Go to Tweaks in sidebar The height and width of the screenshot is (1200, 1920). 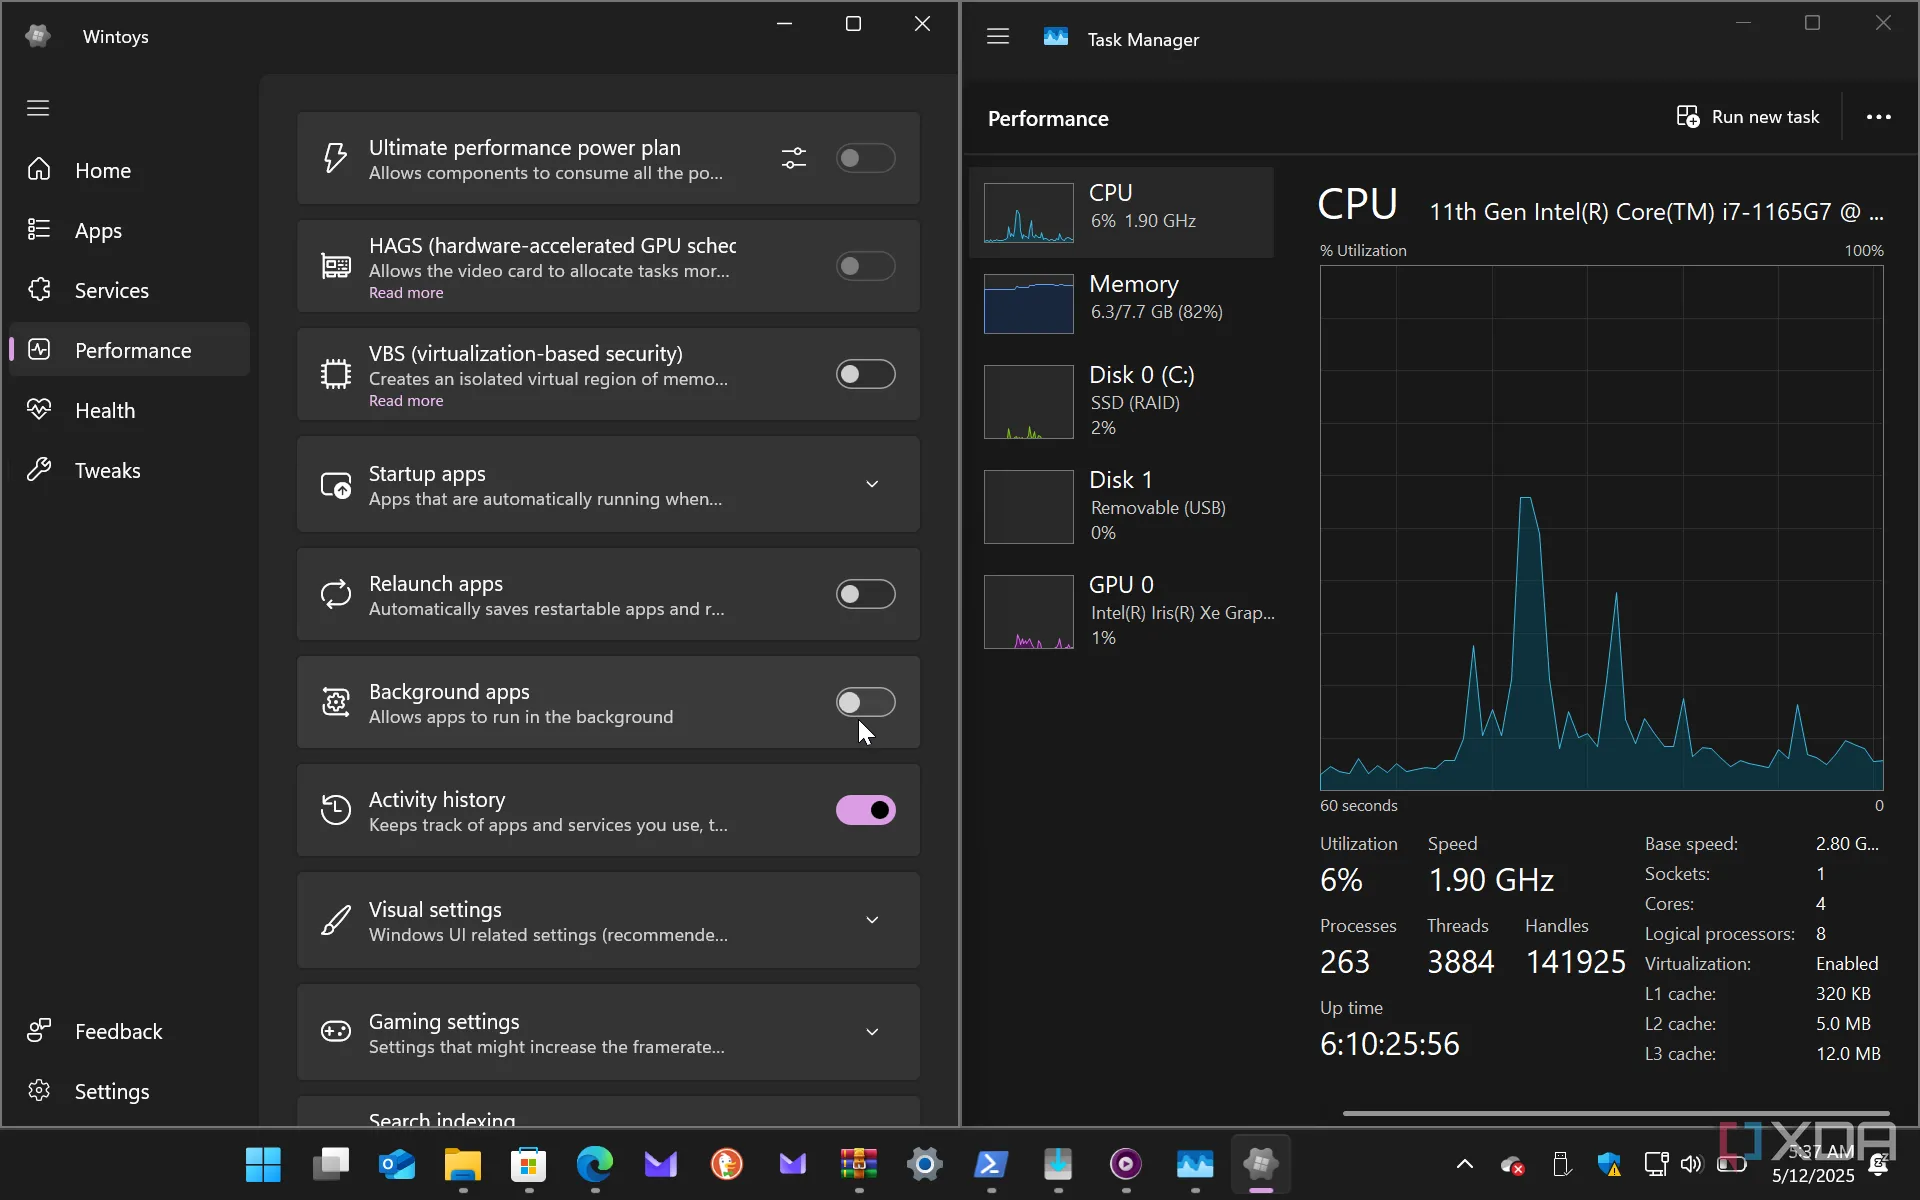[107, 470]
